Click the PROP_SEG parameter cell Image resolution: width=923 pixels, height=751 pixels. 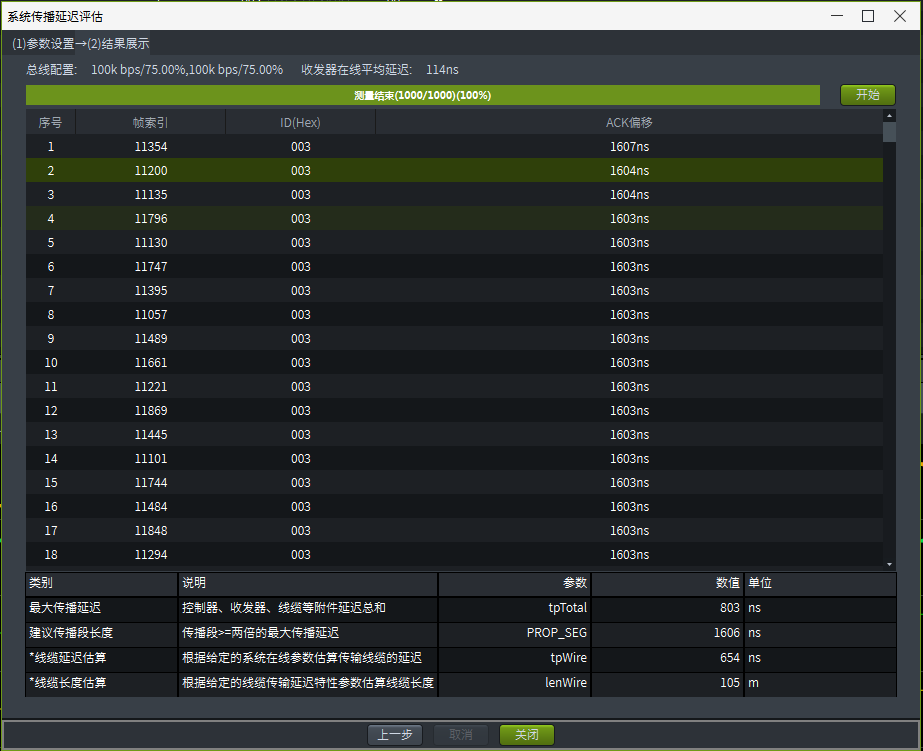coord(515,633)
